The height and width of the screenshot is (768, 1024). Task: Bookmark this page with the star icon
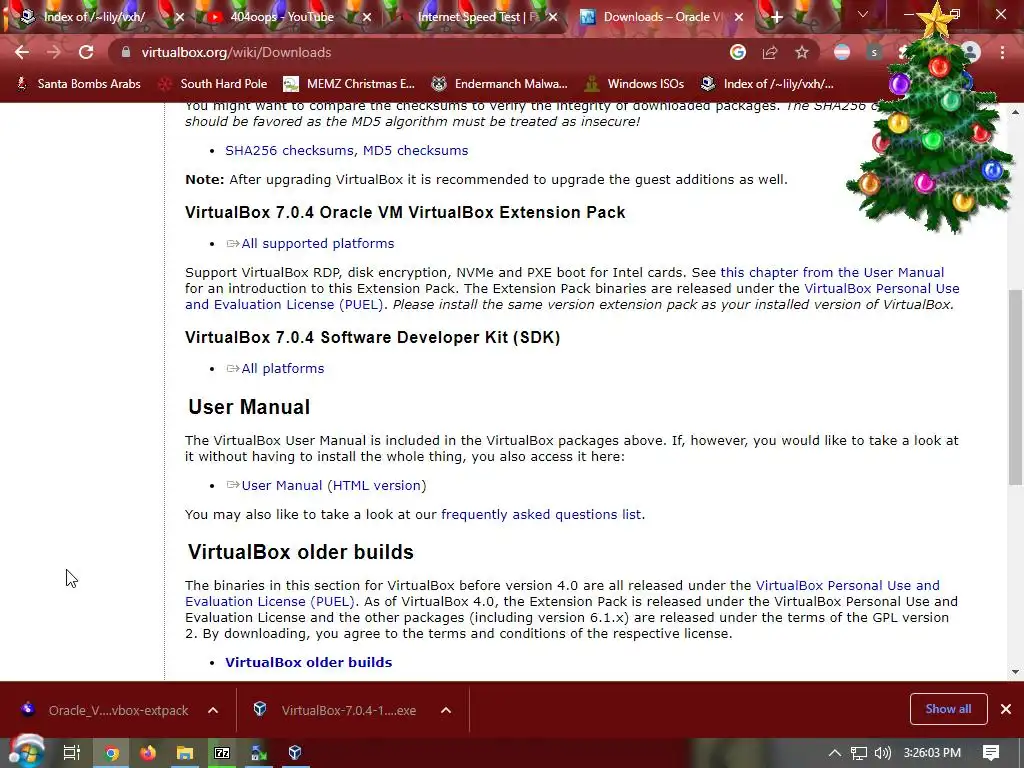tap(802, 52)
